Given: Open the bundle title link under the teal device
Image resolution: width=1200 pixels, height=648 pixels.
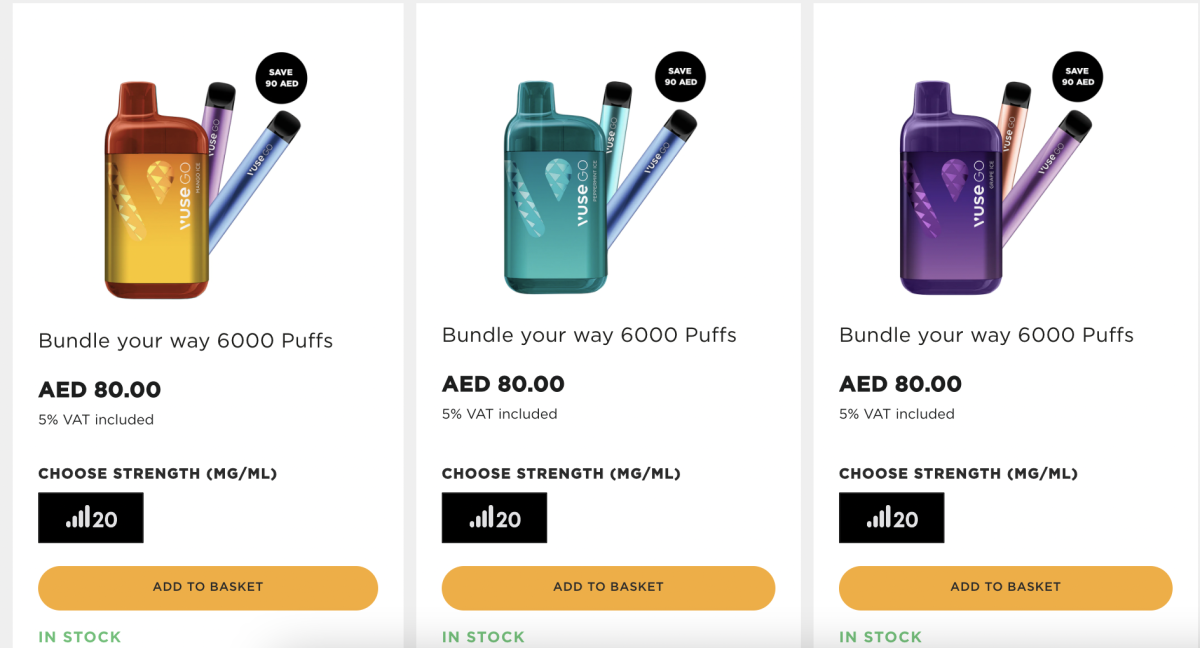Looking at the screenshot, I should tap(589, 335).
